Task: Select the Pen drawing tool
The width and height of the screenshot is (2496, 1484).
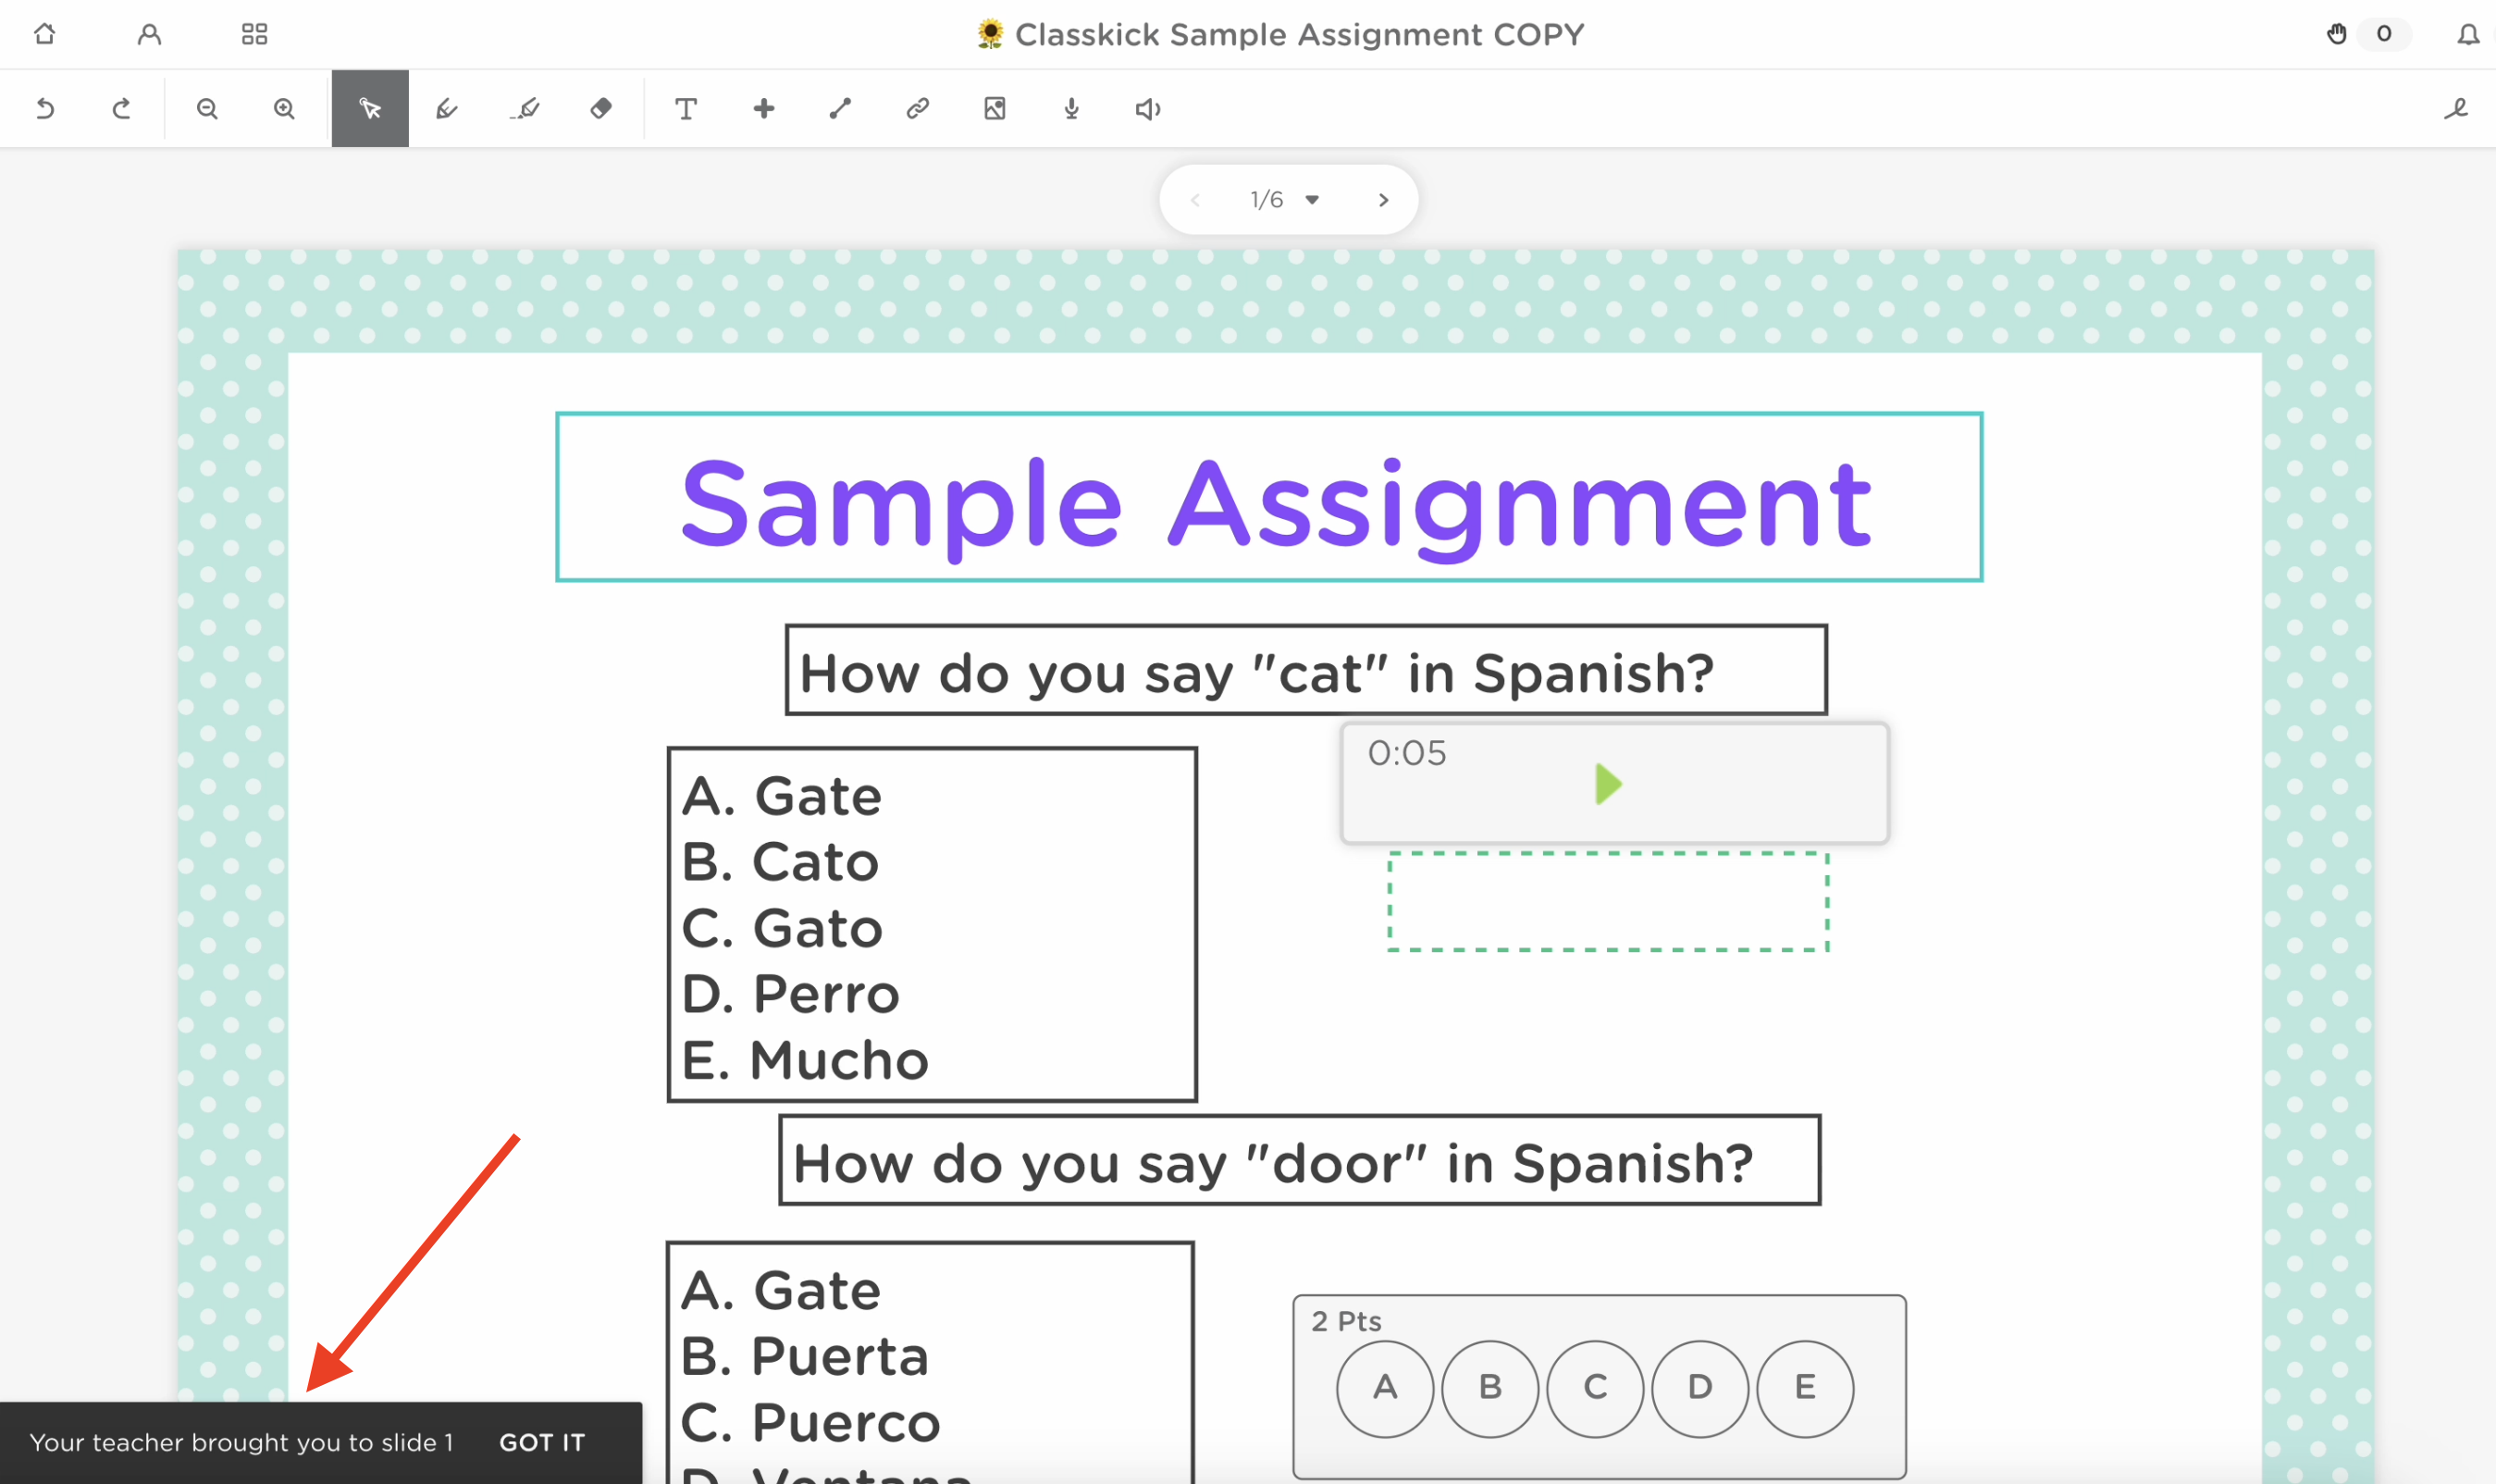Action: tap(447, 108)
